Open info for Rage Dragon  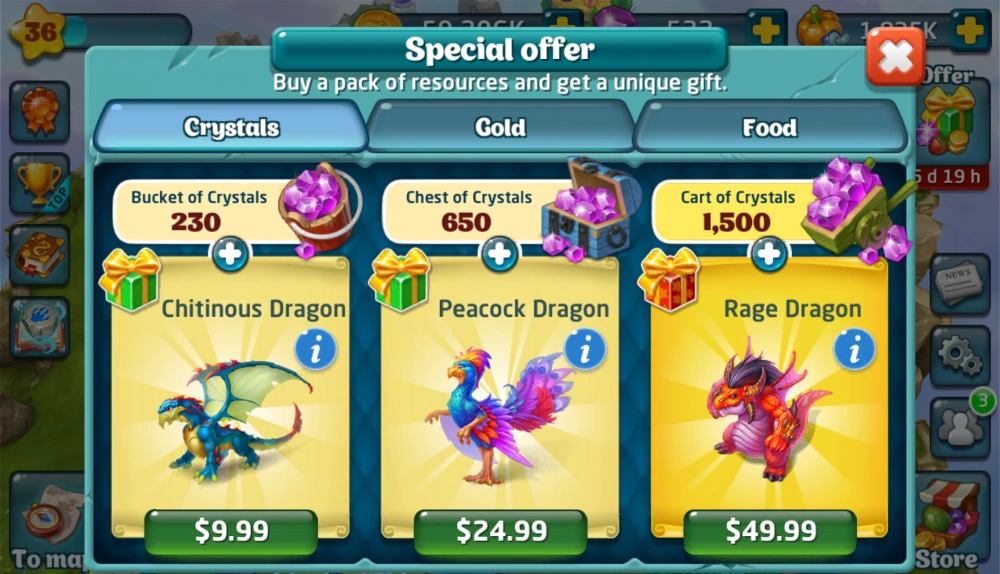point(855,350)
